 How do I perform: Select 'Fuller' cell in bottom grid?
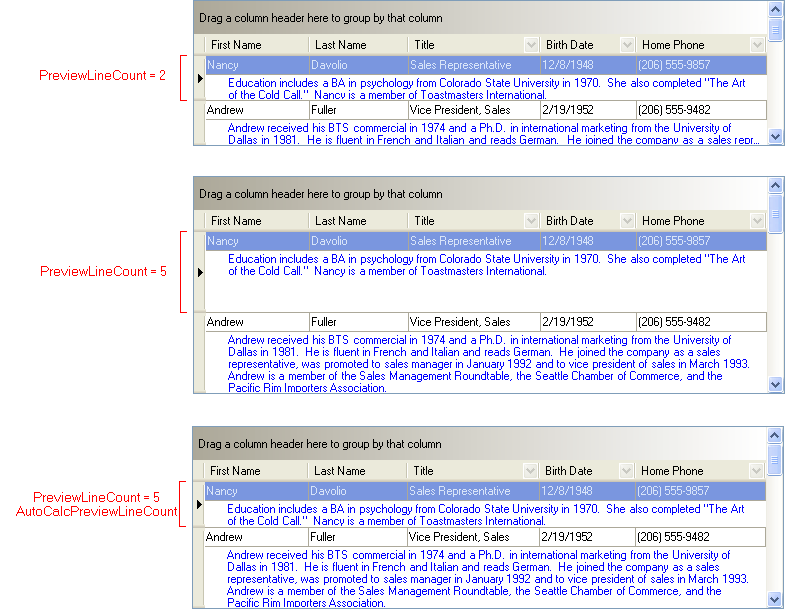(x=358, y=537)
